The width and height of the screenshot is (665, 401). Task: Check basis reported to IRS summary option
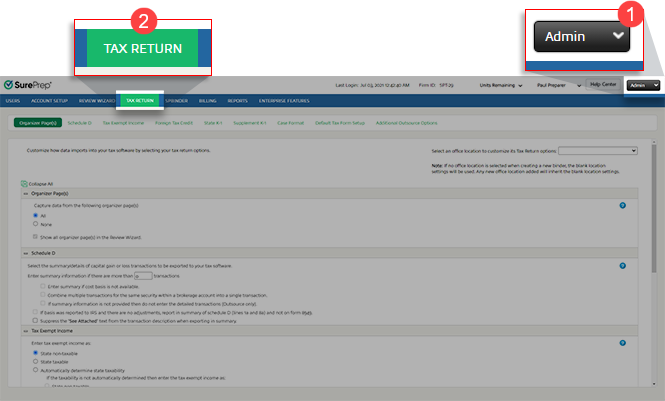click(35, 312)
